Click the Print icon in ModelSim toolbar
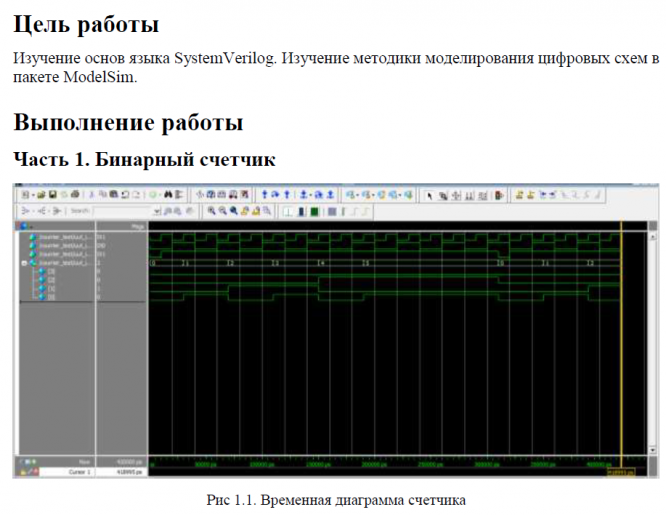This screenshot has height=515, width=666. pyautogui.click(x=75, y=195)
